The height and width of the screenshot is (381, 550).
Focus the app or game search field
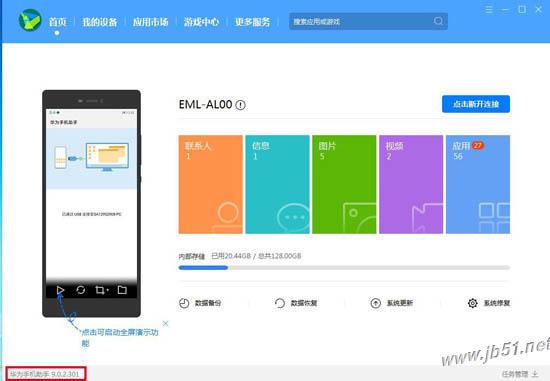coord(368,21)
